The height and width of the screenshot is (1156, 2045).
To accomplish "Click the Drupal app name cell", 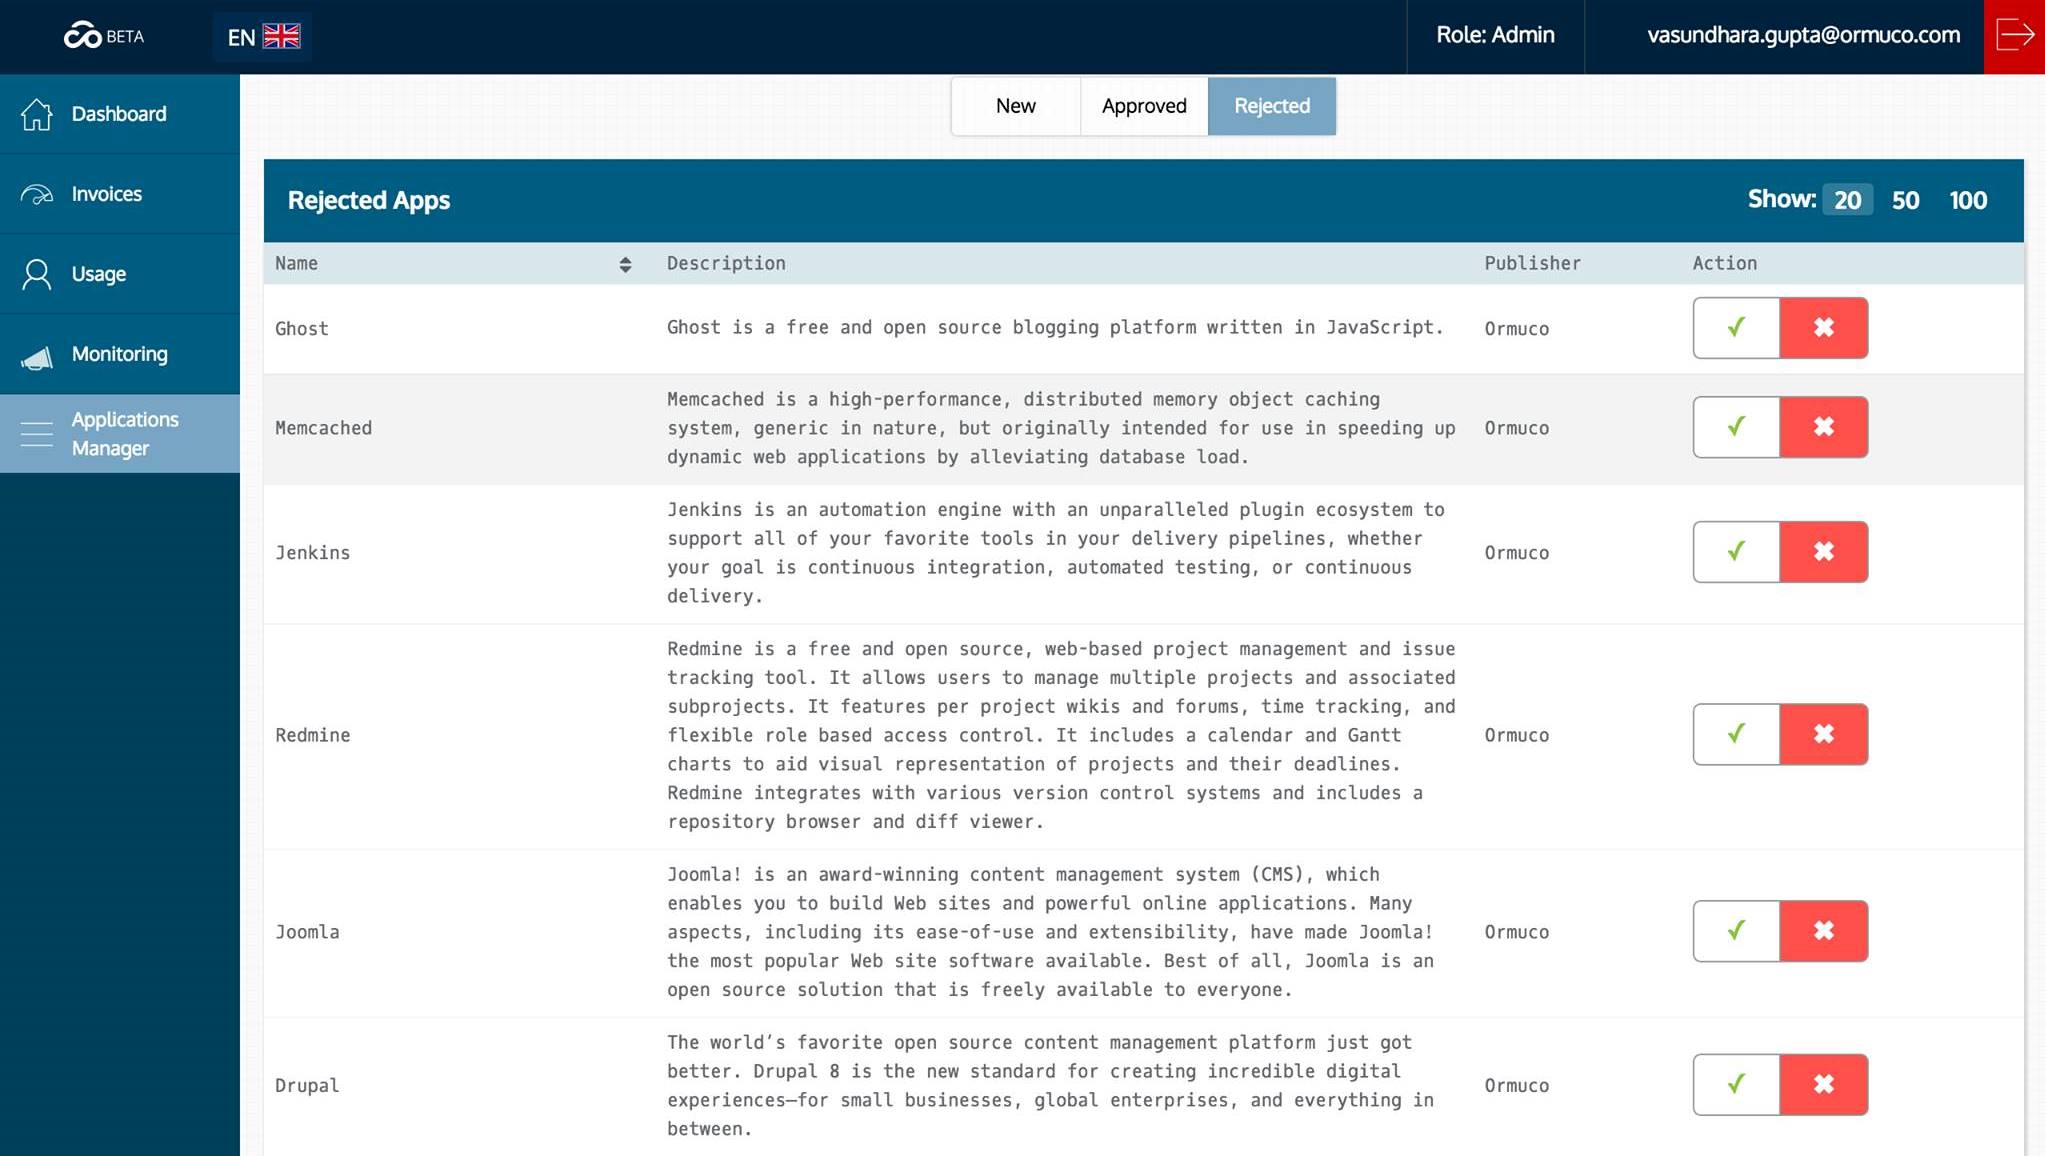I will [x=307, y=1086].
